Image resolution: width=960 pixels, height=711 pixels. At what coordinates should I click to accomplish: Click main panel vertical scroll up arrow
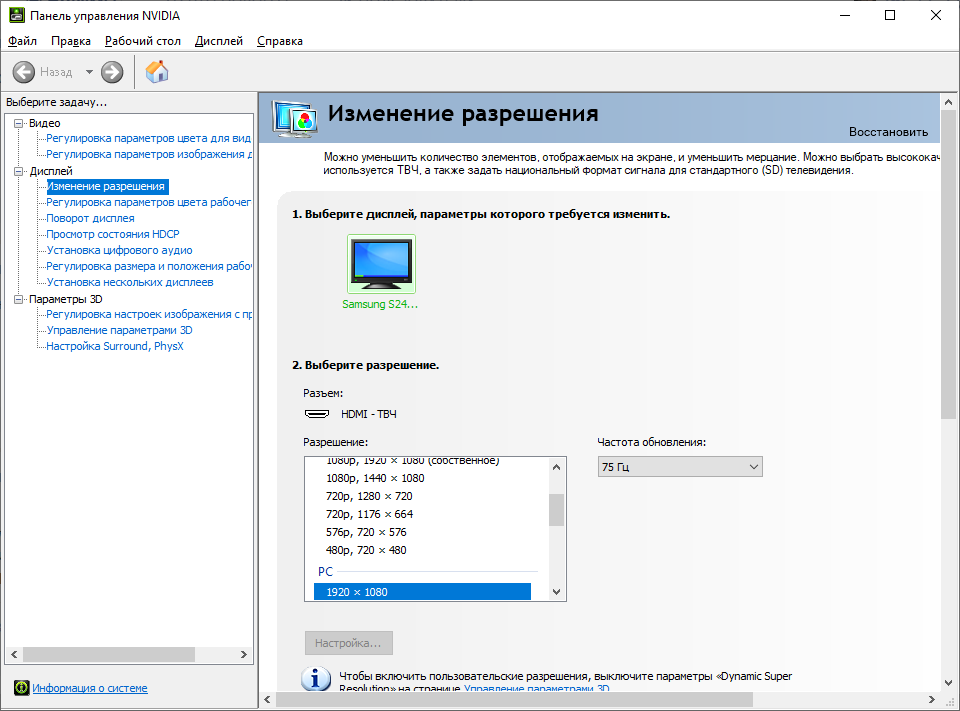pyautogui.click(x=948, y=102)
